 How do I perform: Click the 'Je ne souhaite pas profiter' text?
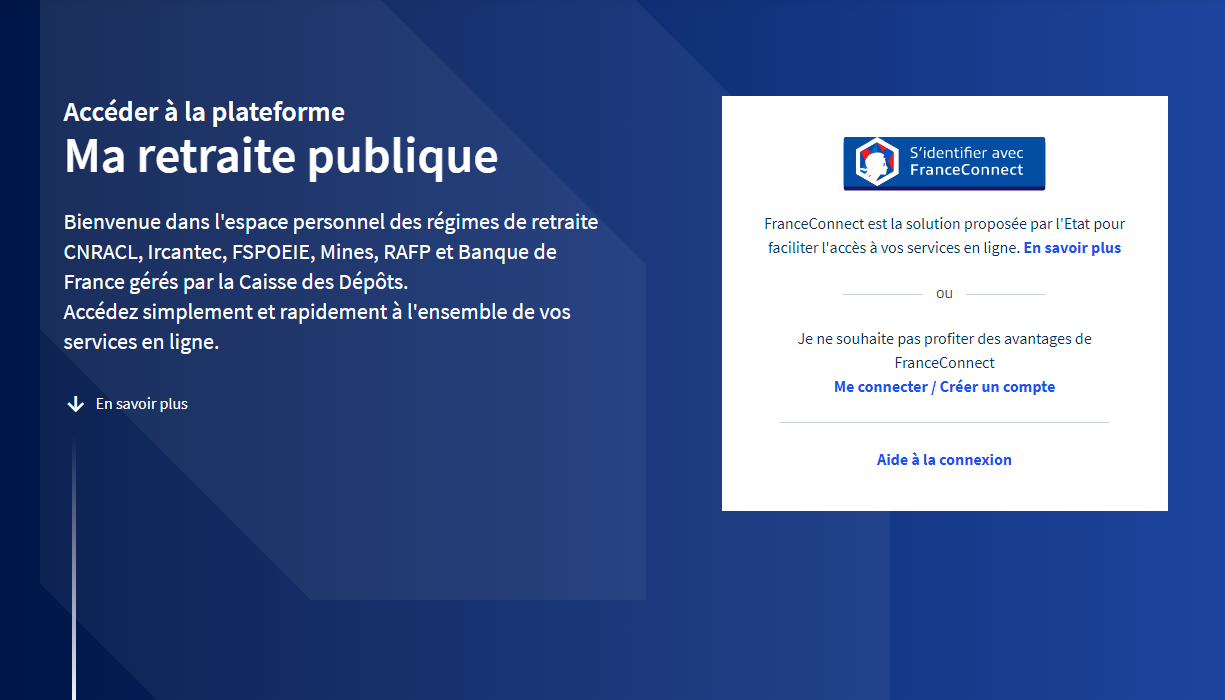944,351
